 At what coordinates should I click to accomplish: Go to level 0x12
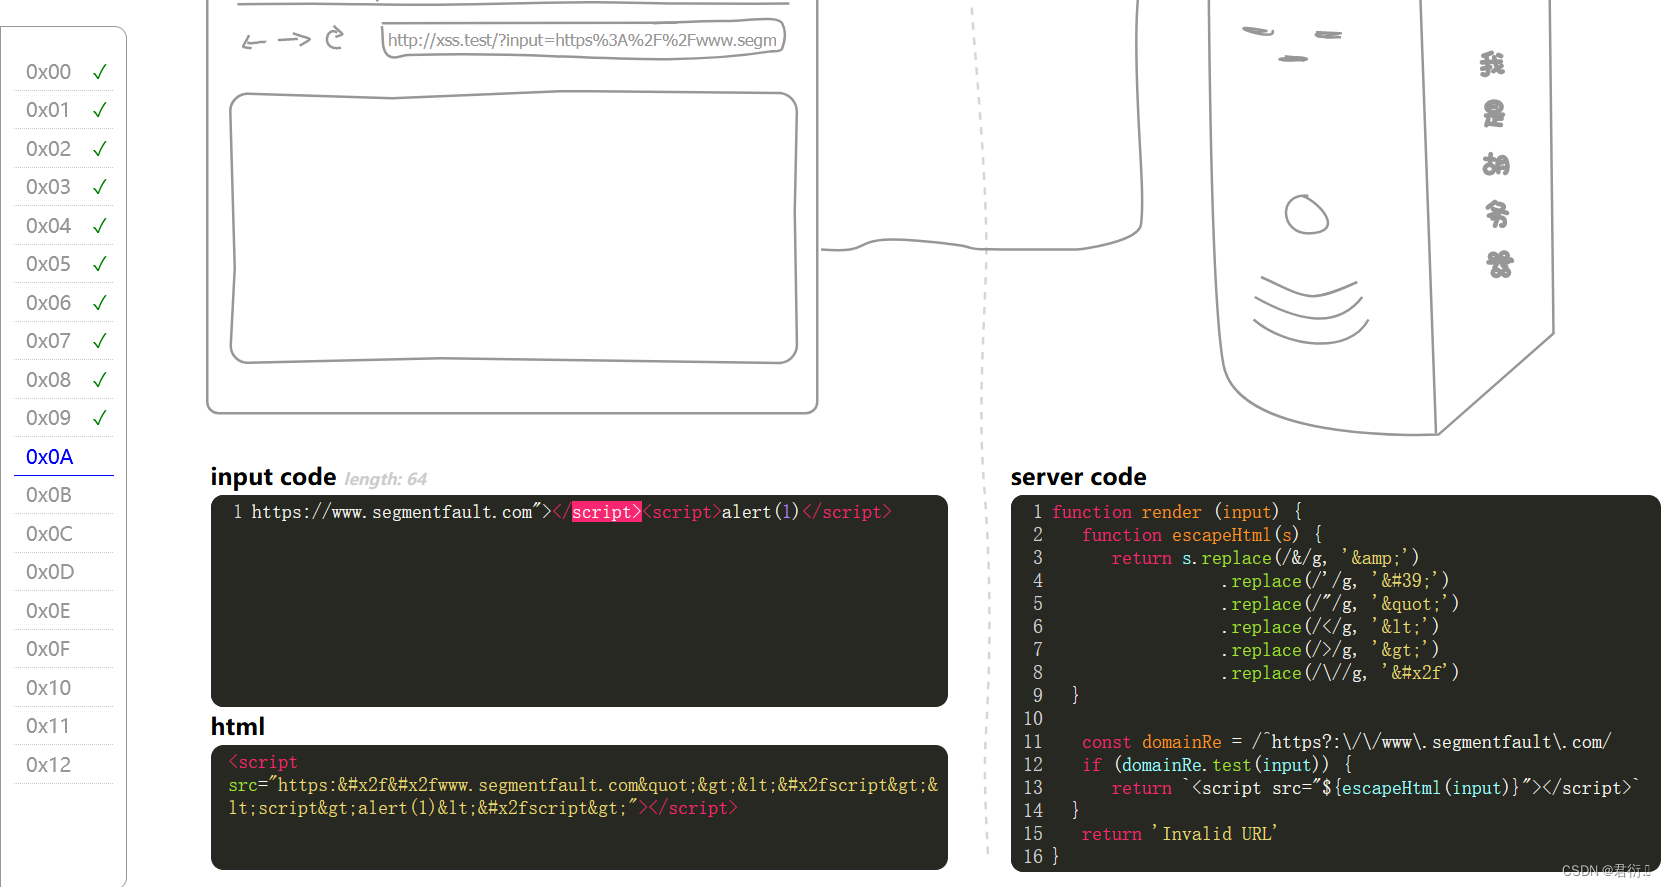click(64, 765)
